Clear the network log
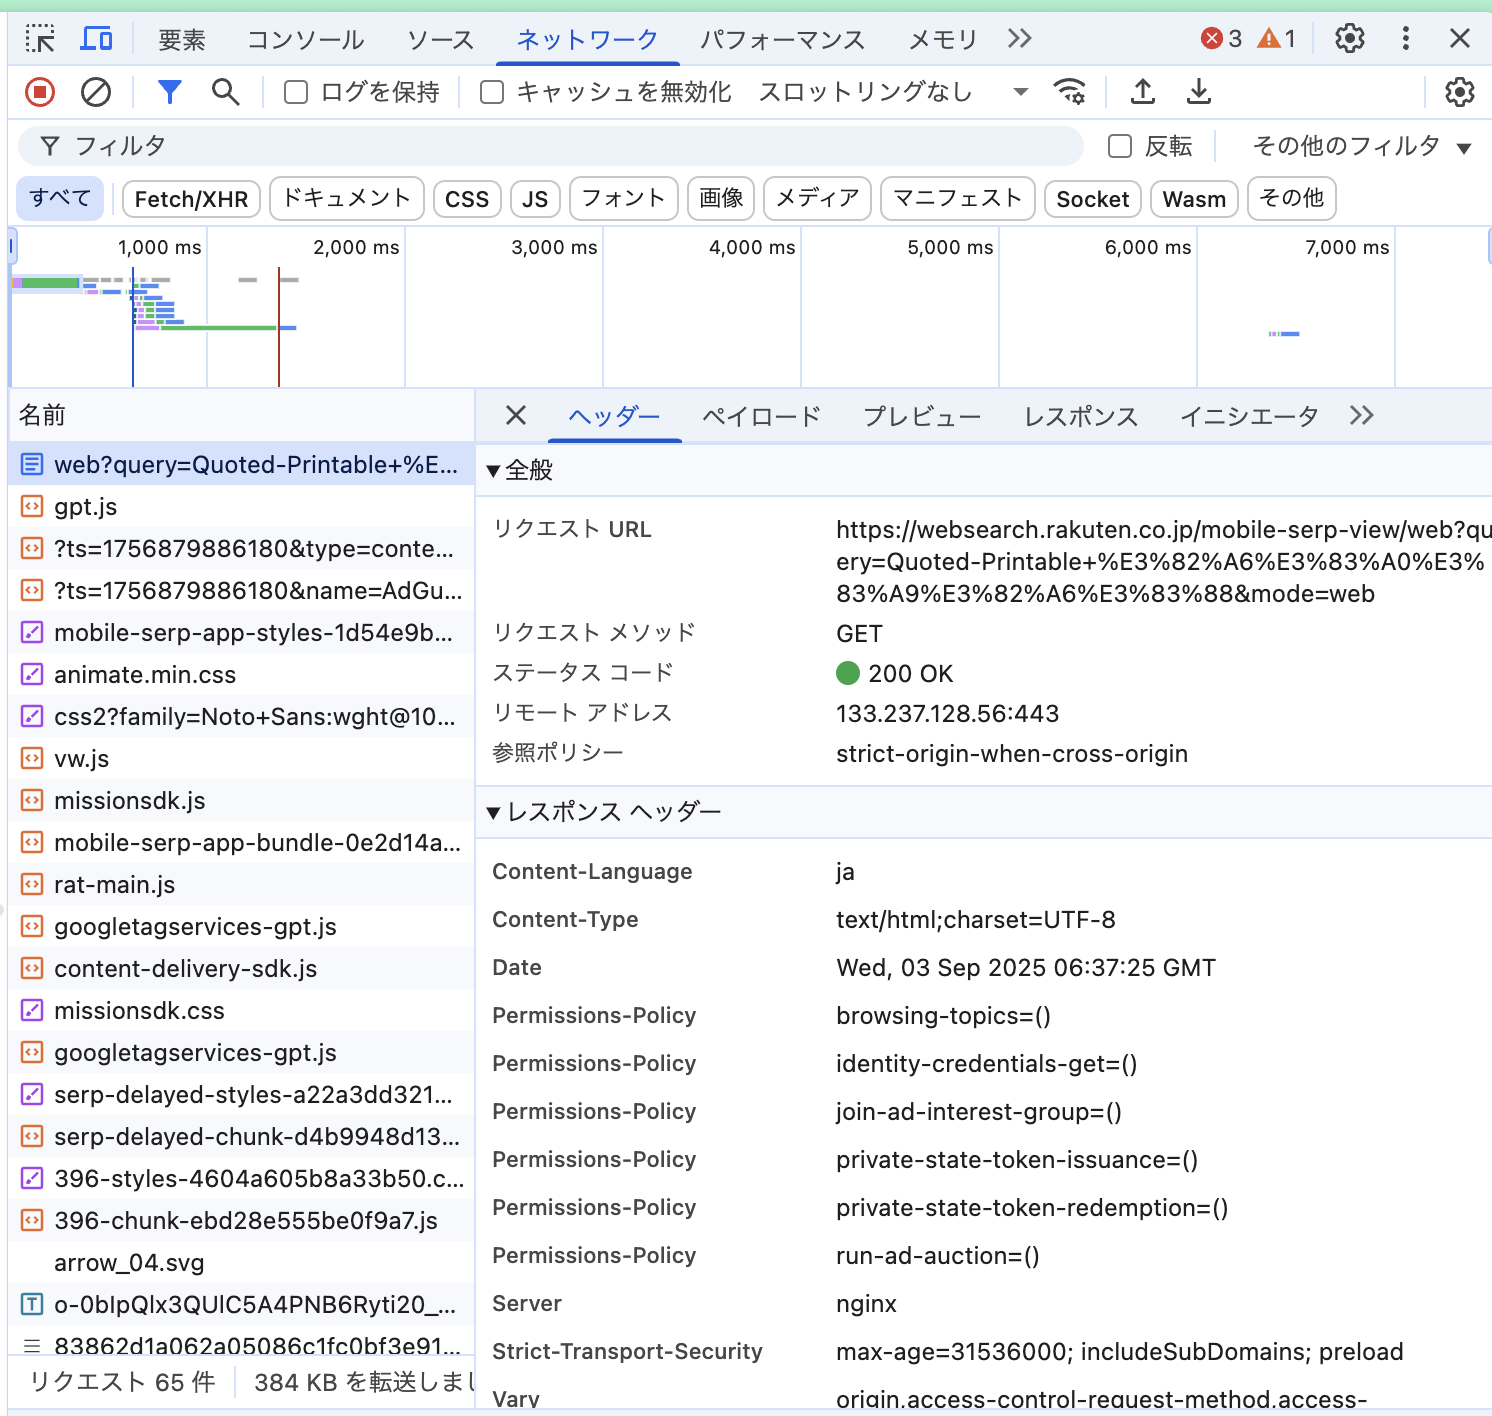This screenshot has width=1492, height=1416. 96,92
